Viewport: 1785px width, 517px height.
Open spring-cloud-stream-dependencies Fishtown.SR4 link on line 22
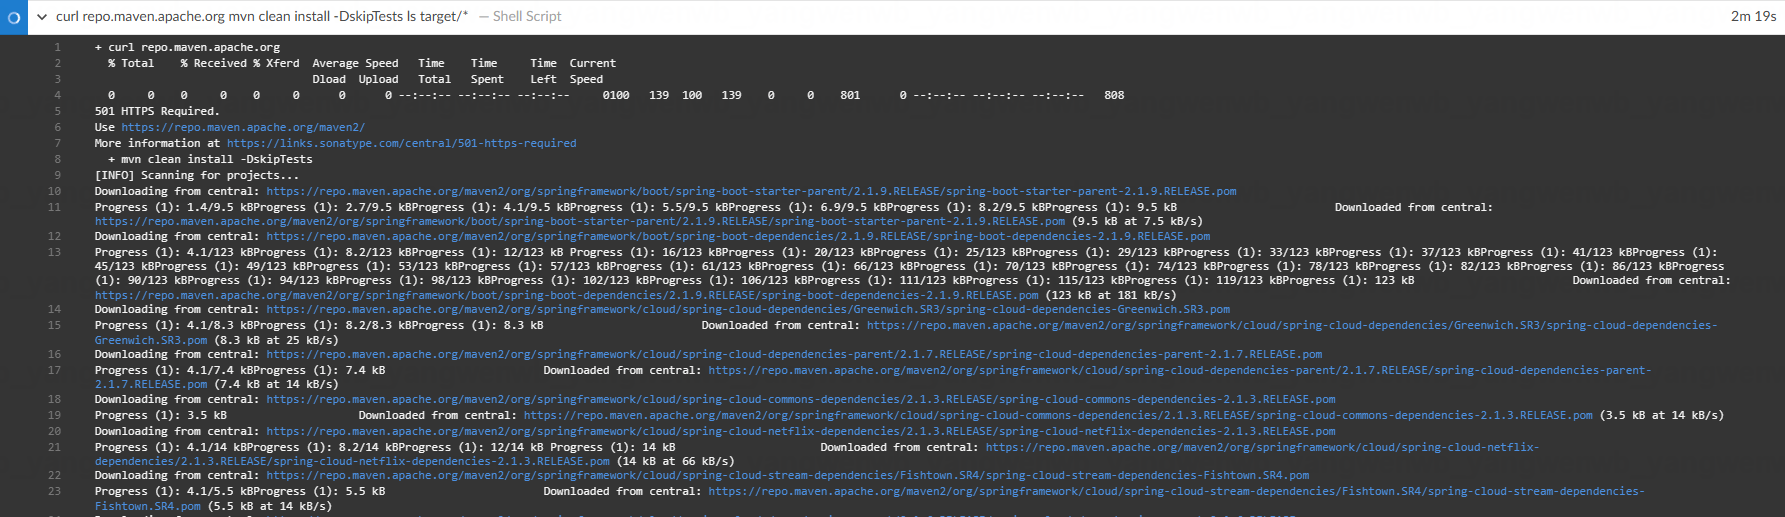tap(788, 475)
